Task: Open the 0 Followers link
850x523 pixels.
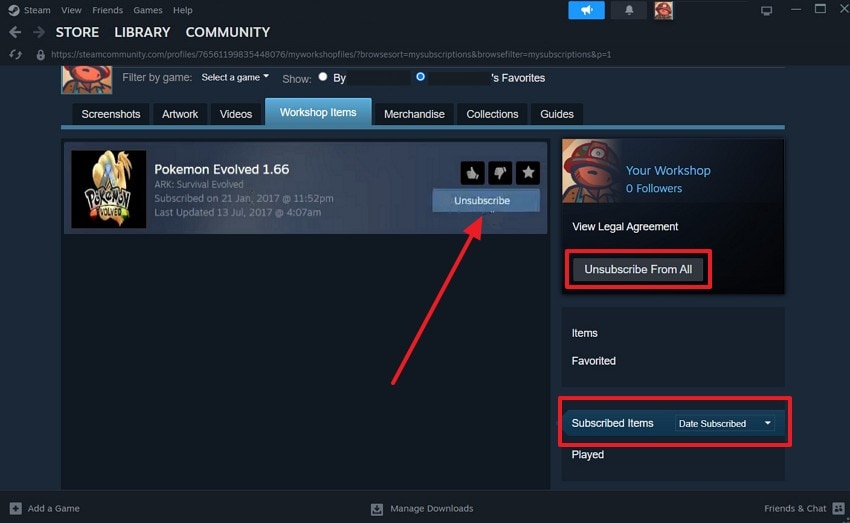Action: (654, 189)
